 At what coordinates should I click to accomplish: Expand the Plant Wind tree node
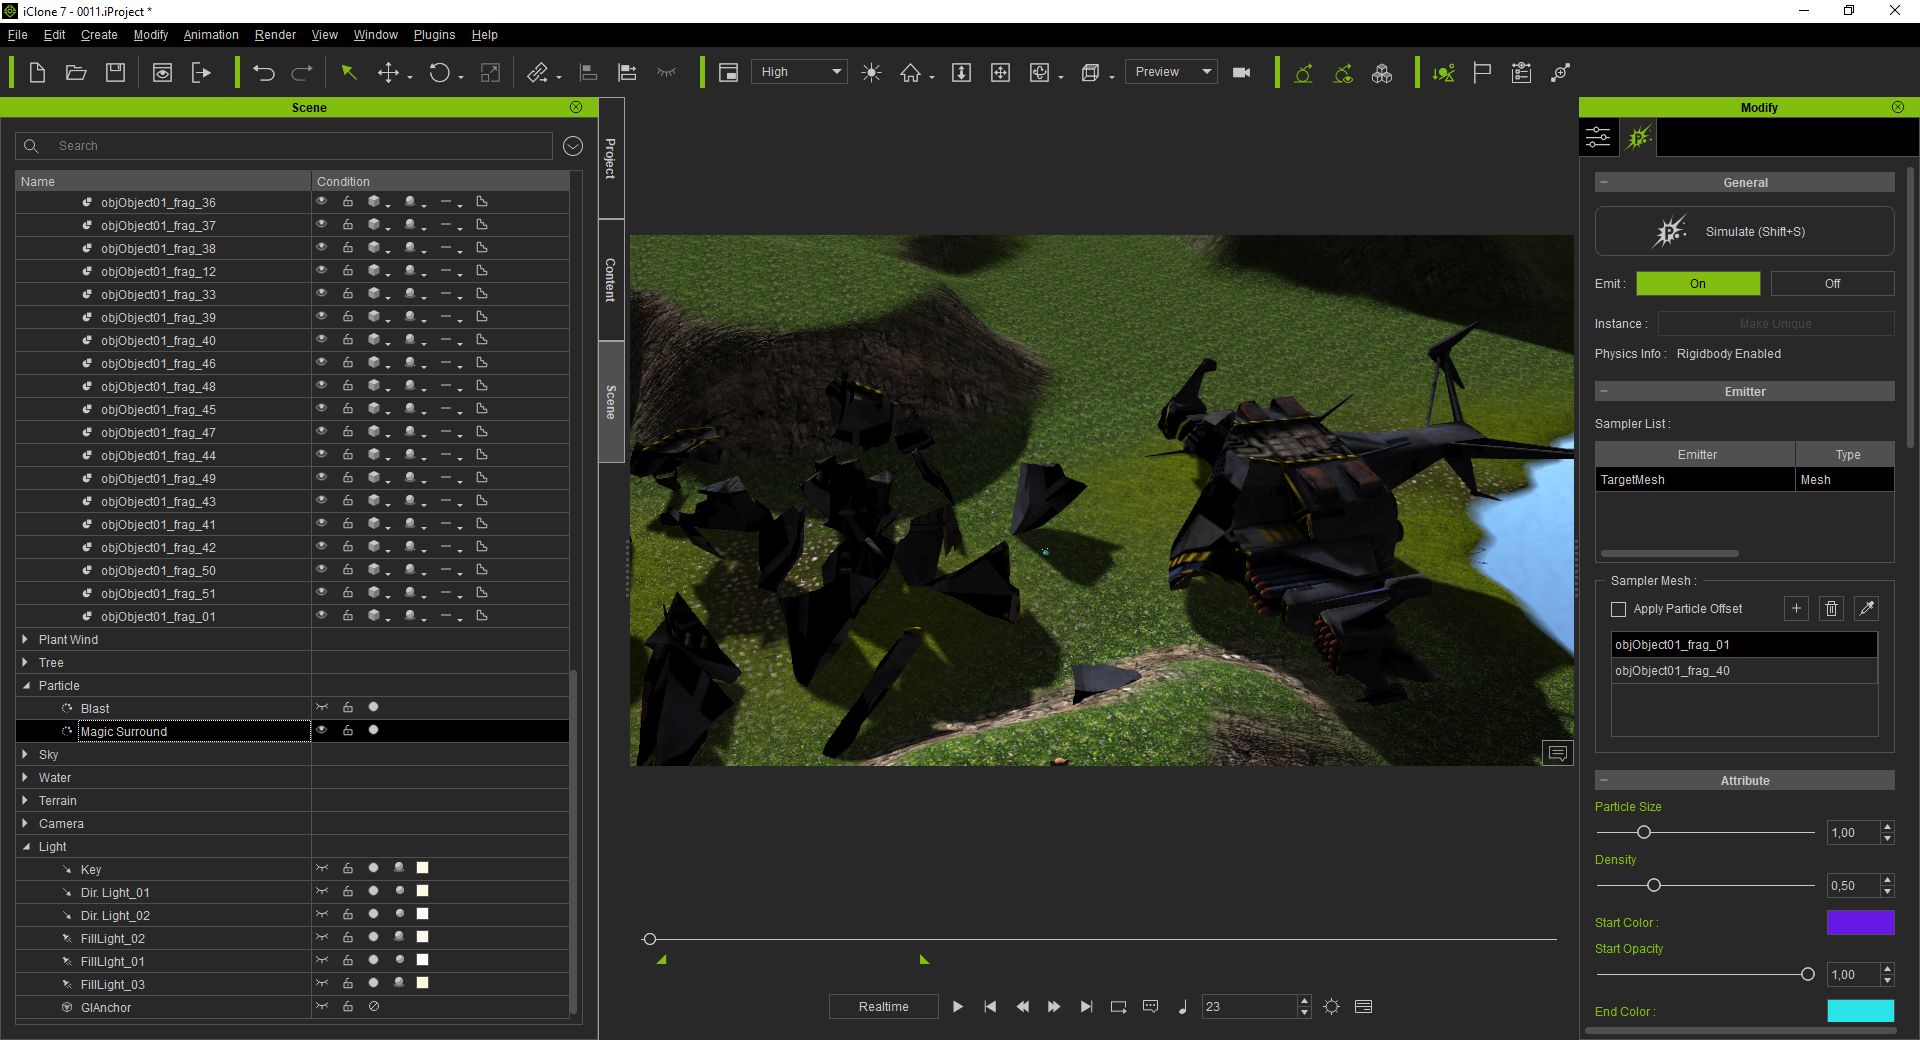[25, 639]
